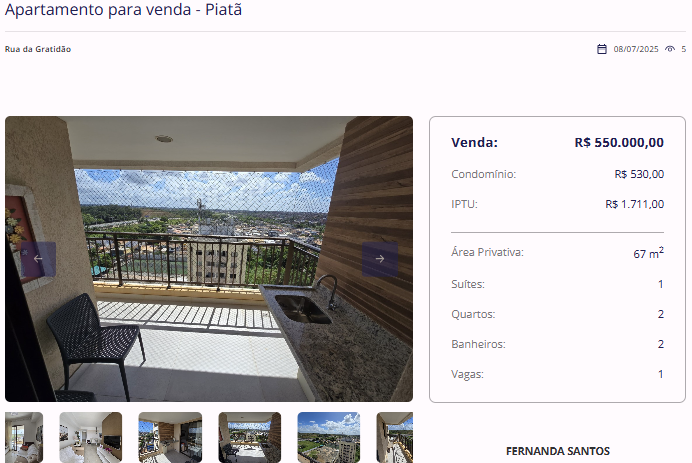This screenshot has width=692, height=463.
Task: Click the Condomínio value R$ 530,00
Action: tap(639, 174)
